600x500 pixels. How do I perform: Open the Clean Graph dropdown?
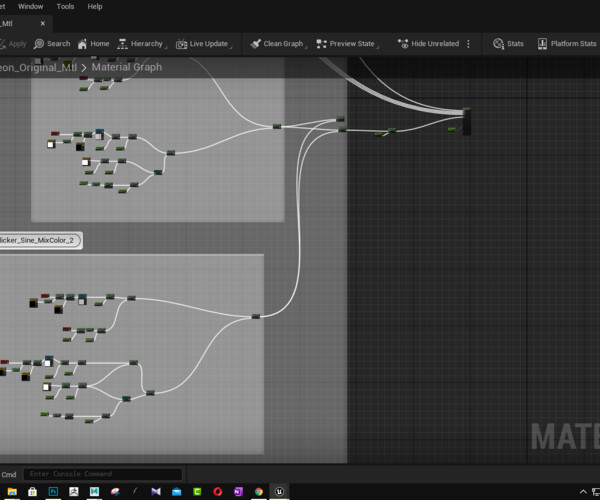click(x=278, y=44)
